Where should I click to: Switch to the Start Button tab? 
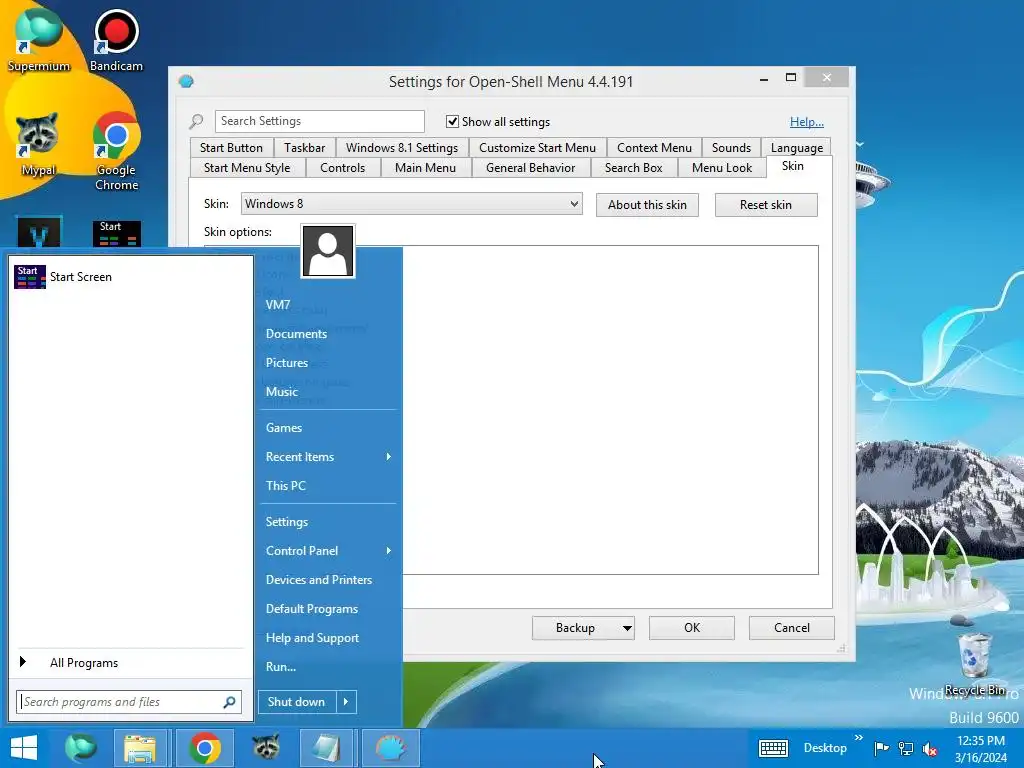pos(231,148)
